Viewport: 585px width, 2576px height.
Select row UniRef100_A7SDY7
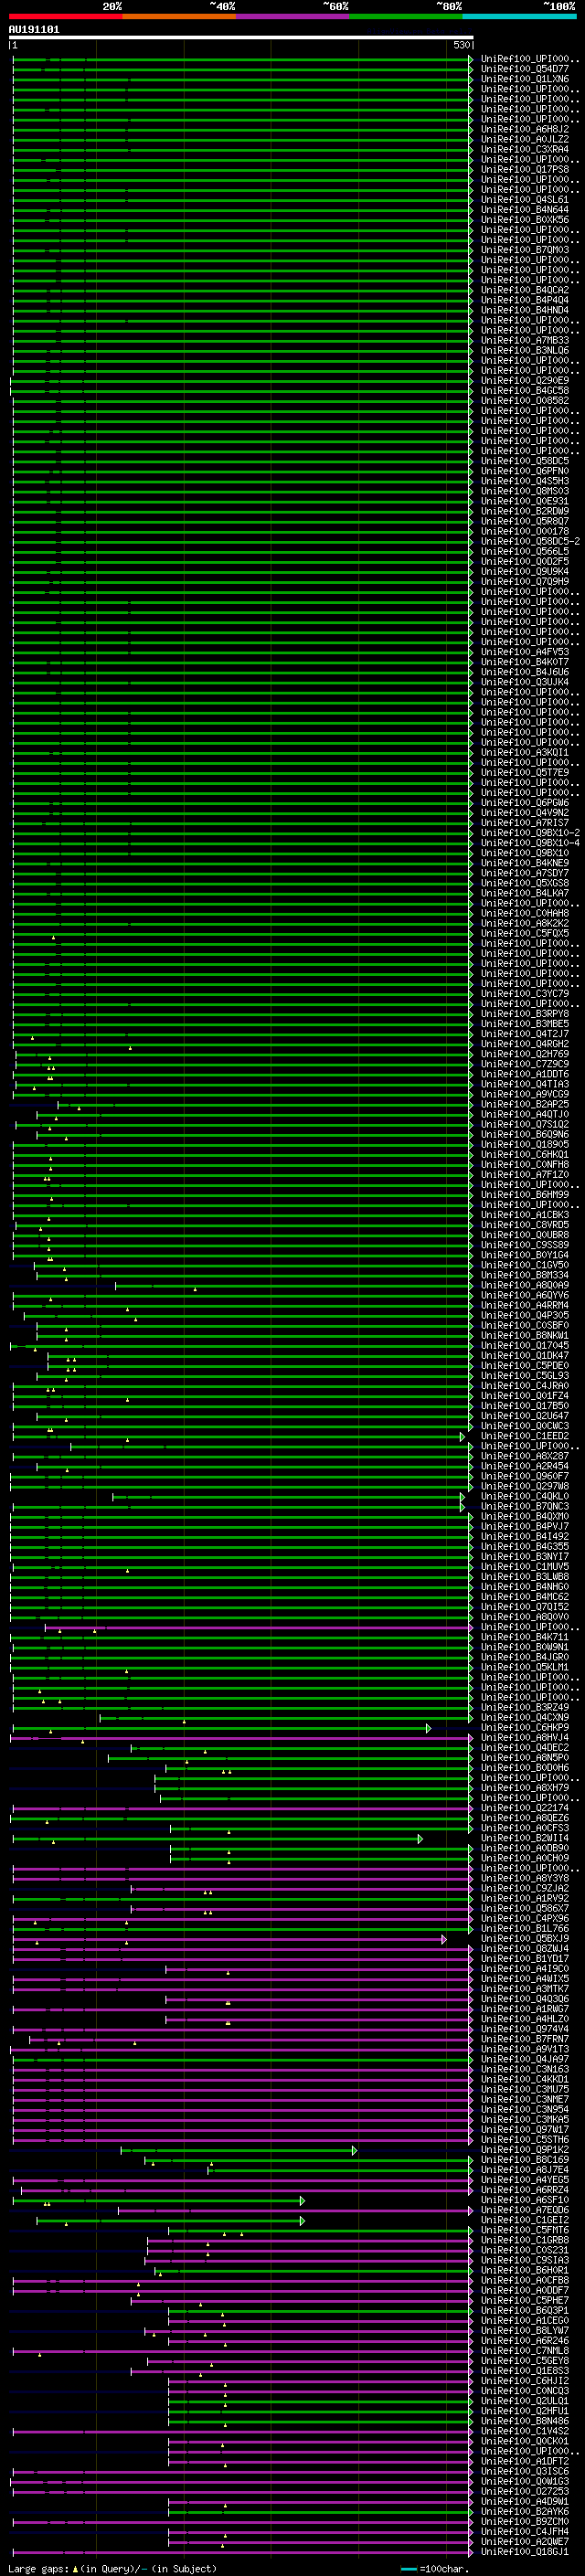[525, 874]
